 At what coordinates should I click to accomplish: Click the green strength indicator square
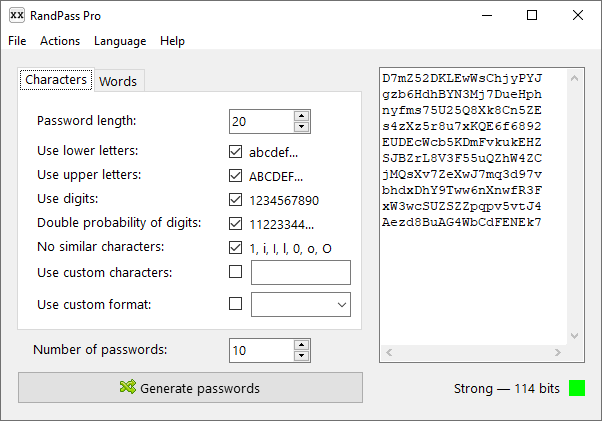(x=577, y=388)
